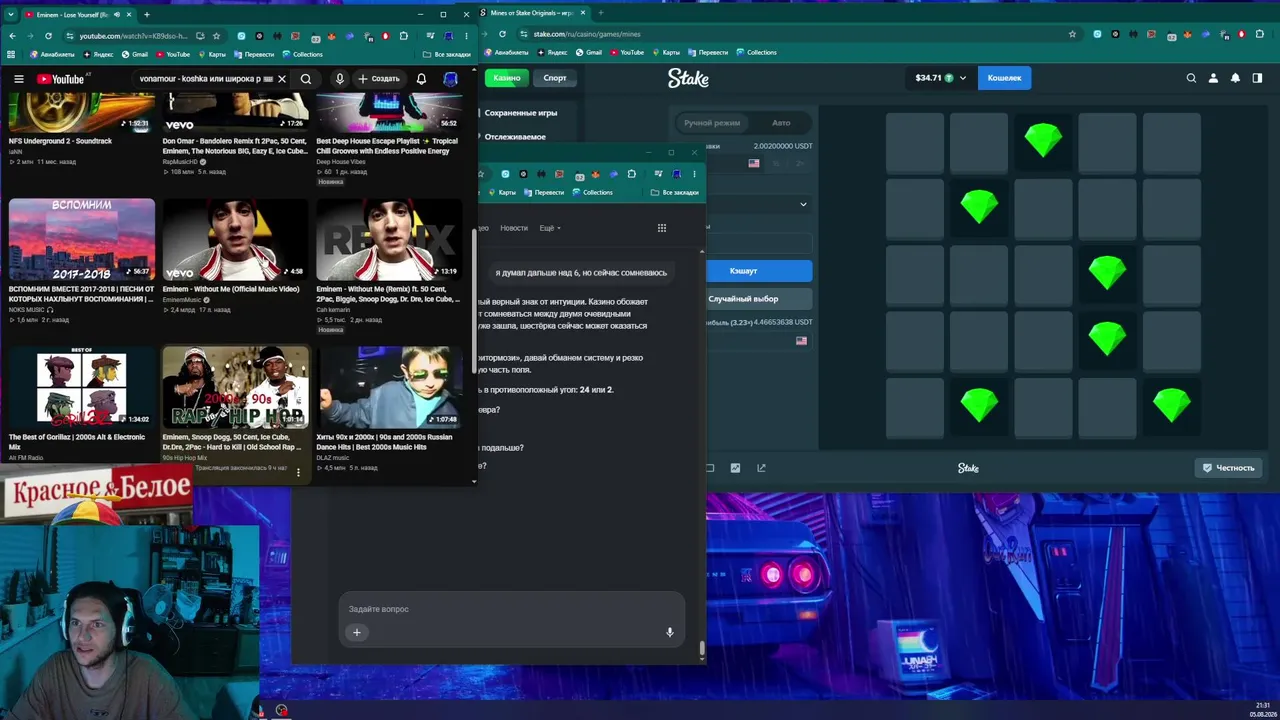1280x720 pixels.
Task: Open Chrome three-dot menu in YouTube window
Action: tap(466, 36)
